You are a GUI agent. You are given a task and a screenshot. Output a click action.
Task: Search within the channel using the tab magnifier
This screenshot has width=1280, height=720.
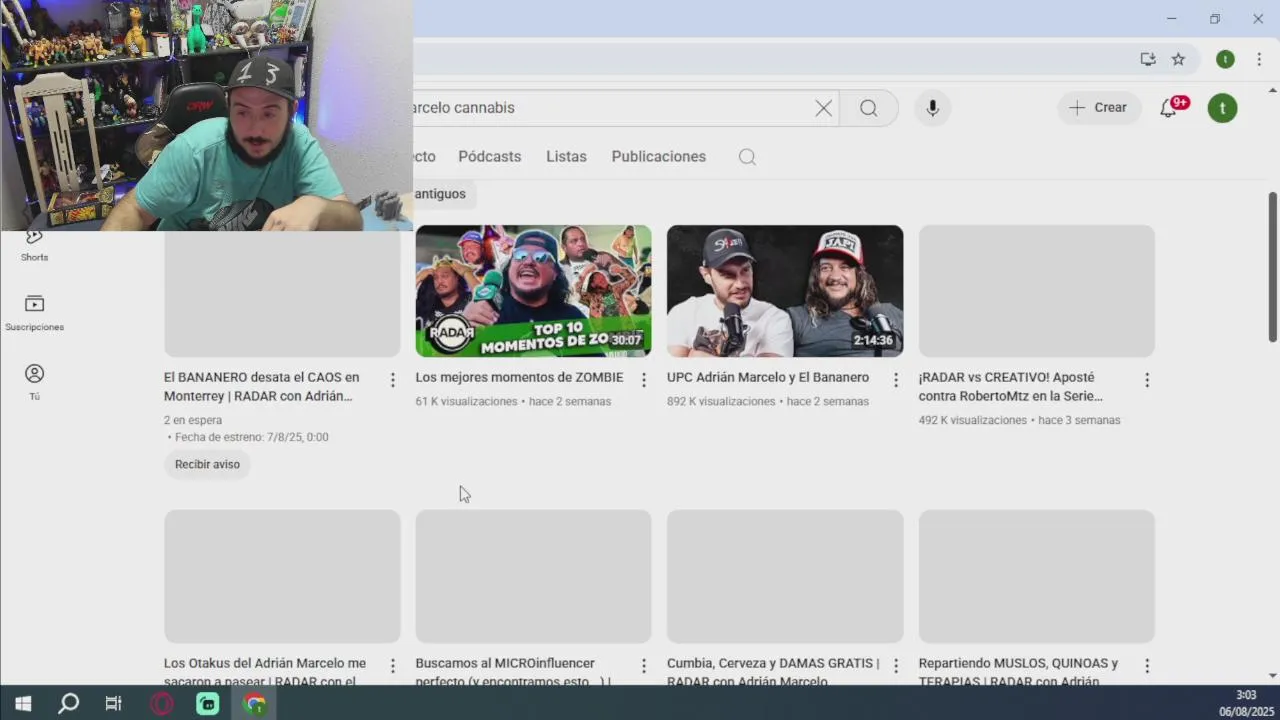747,157
